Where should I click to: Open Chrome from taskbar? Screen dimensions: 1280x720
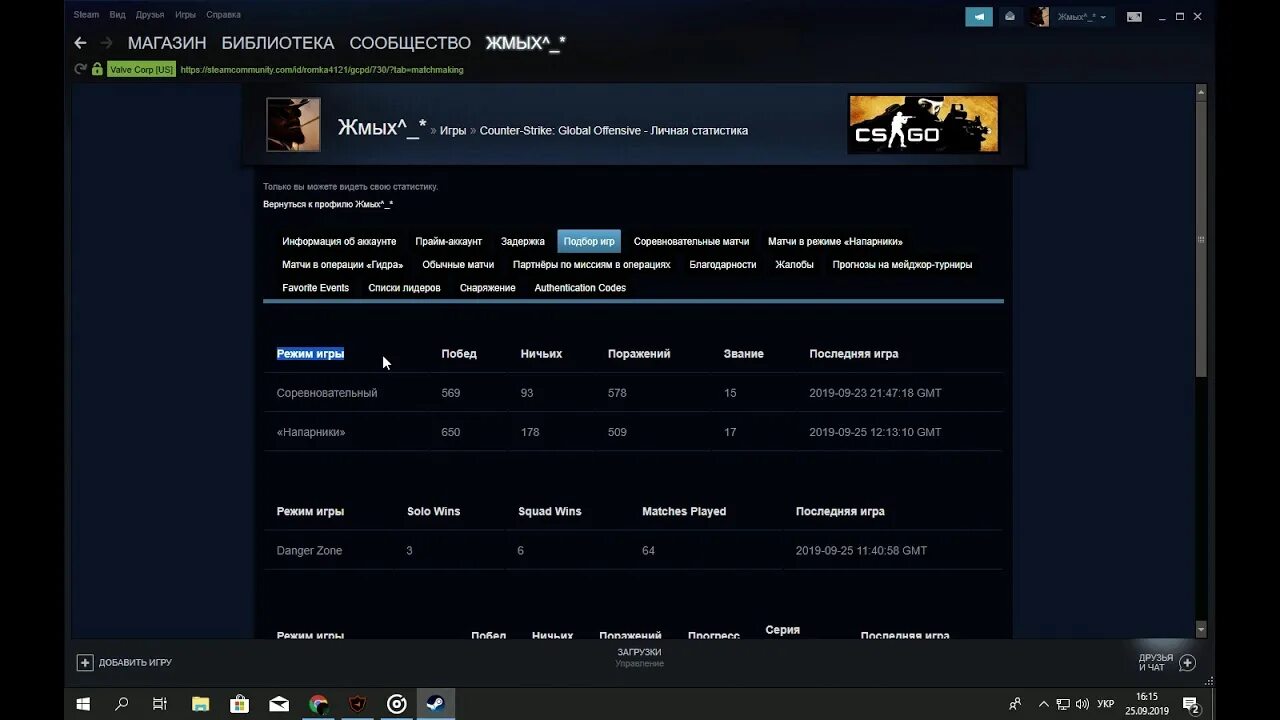pos(318,704)
